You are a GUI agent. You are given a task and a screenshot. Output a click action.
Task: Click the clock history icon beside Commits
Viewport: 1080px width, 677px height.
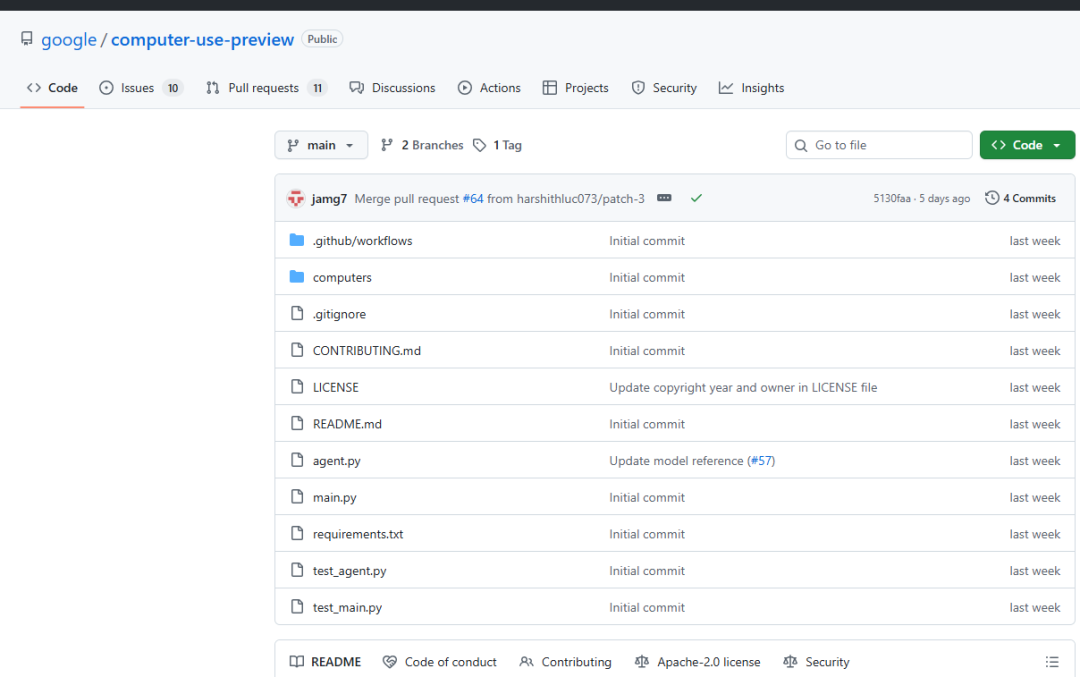click(992, 198)
